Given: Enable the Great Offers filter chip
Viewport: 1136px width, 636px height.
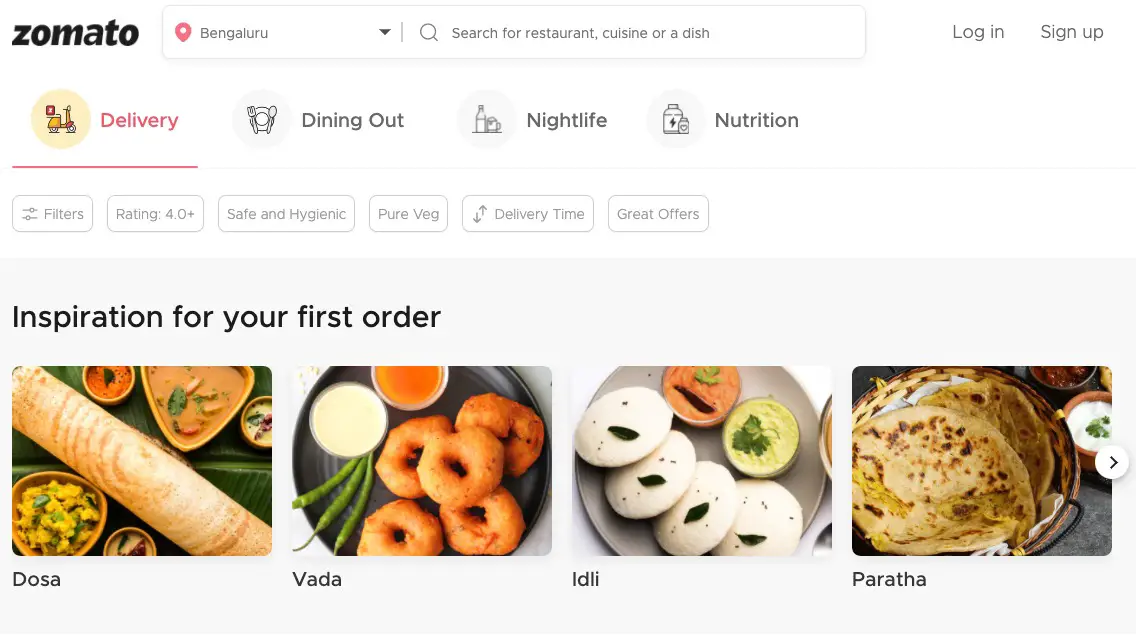Looking at the screenshot, I should click(657, 213).
